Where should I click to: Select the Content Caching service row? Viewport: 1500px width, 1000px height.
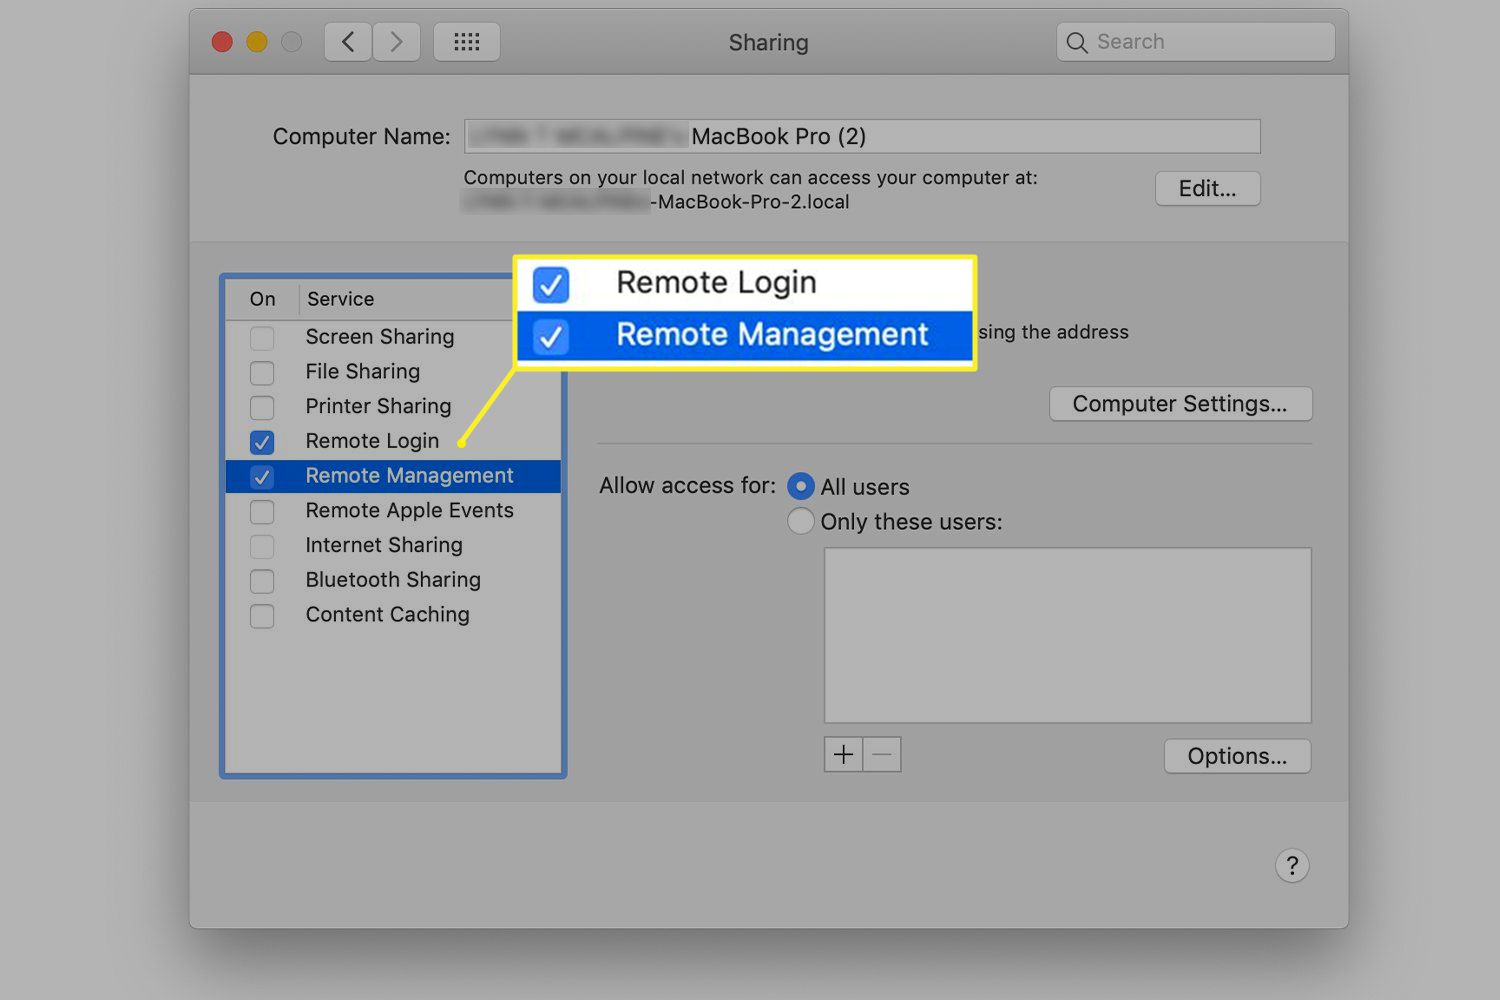[393, 615]
